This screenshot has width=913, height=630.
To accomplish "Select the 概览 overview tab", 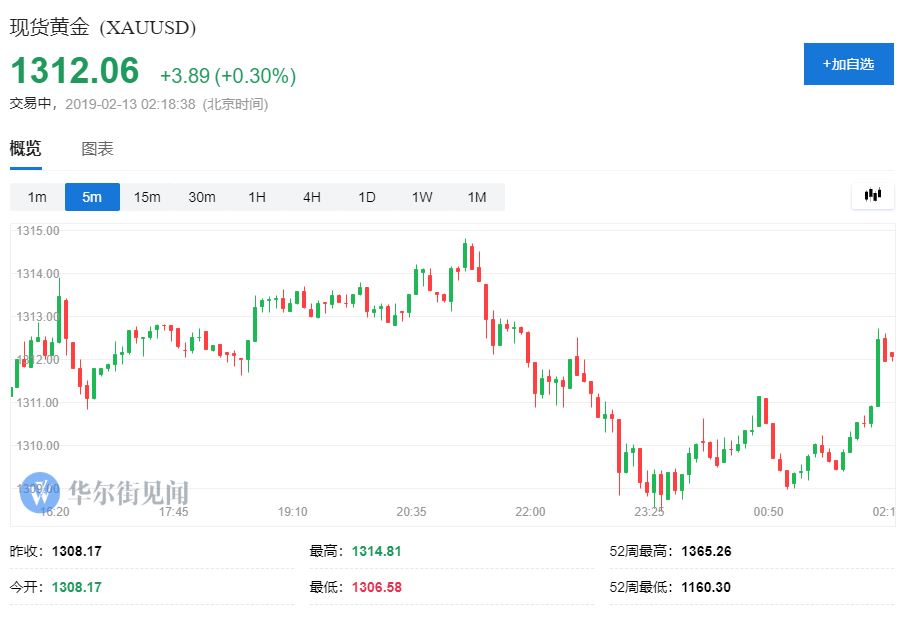I will click(26, 149).
